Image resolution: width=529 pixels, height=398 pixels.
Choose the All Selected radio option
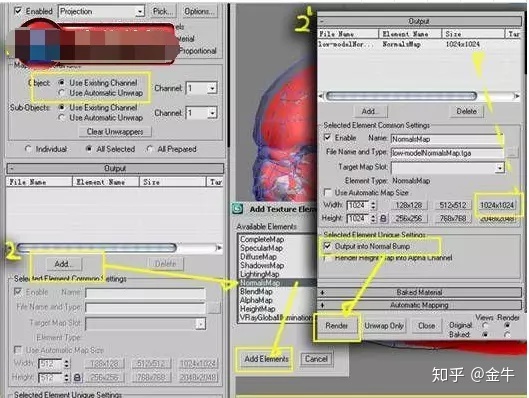(89, 149)
